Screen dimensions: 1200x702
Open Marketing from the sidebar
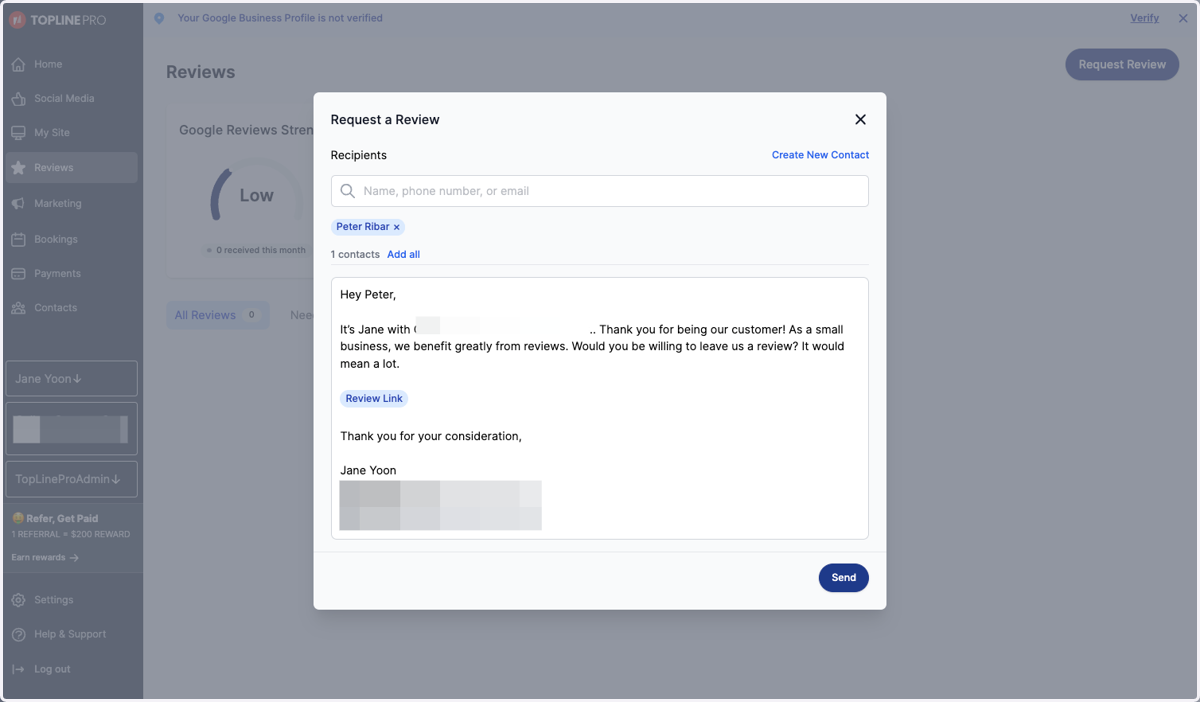(71, 203)
